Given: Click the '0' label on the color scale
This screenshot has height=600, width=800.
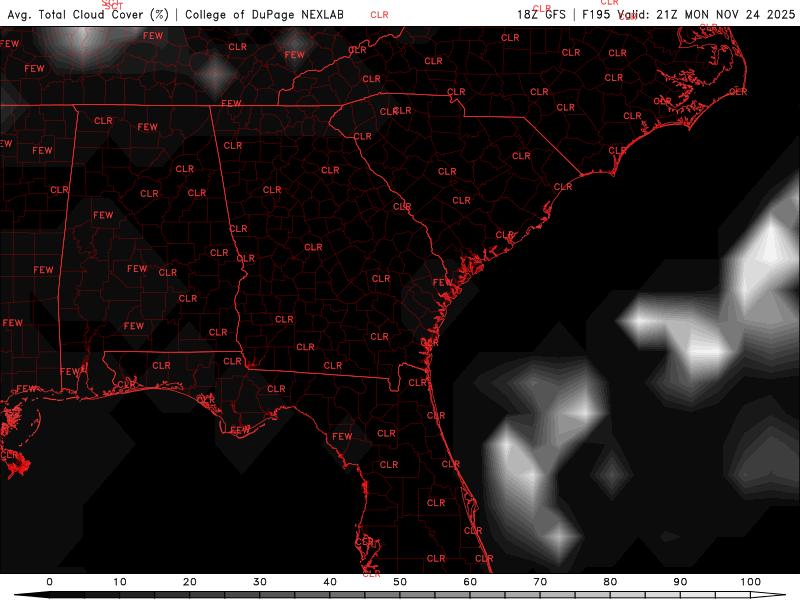Looking at the screenshot, I should click(49, 582).
